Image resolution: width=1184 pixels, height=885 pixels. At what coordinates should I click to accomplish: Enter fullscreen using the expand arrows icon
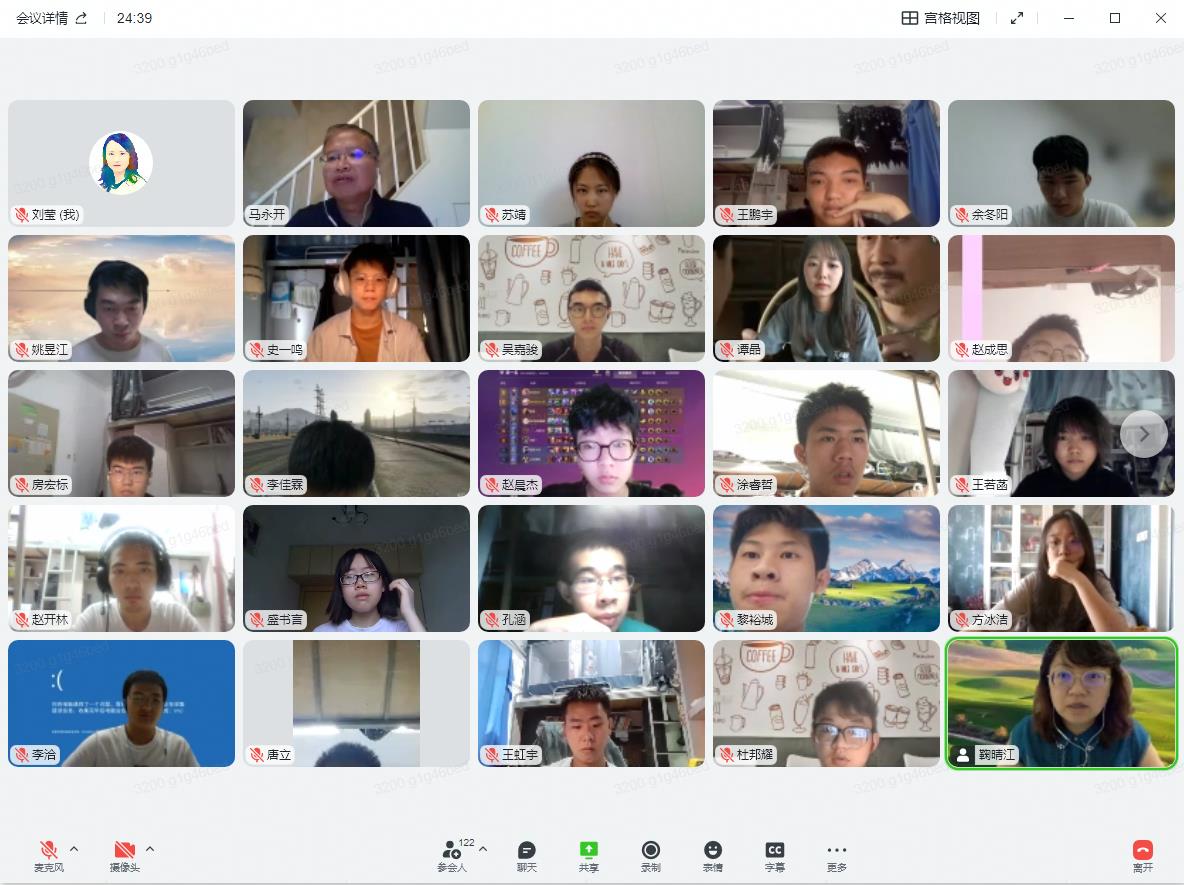pos(1017,18)
